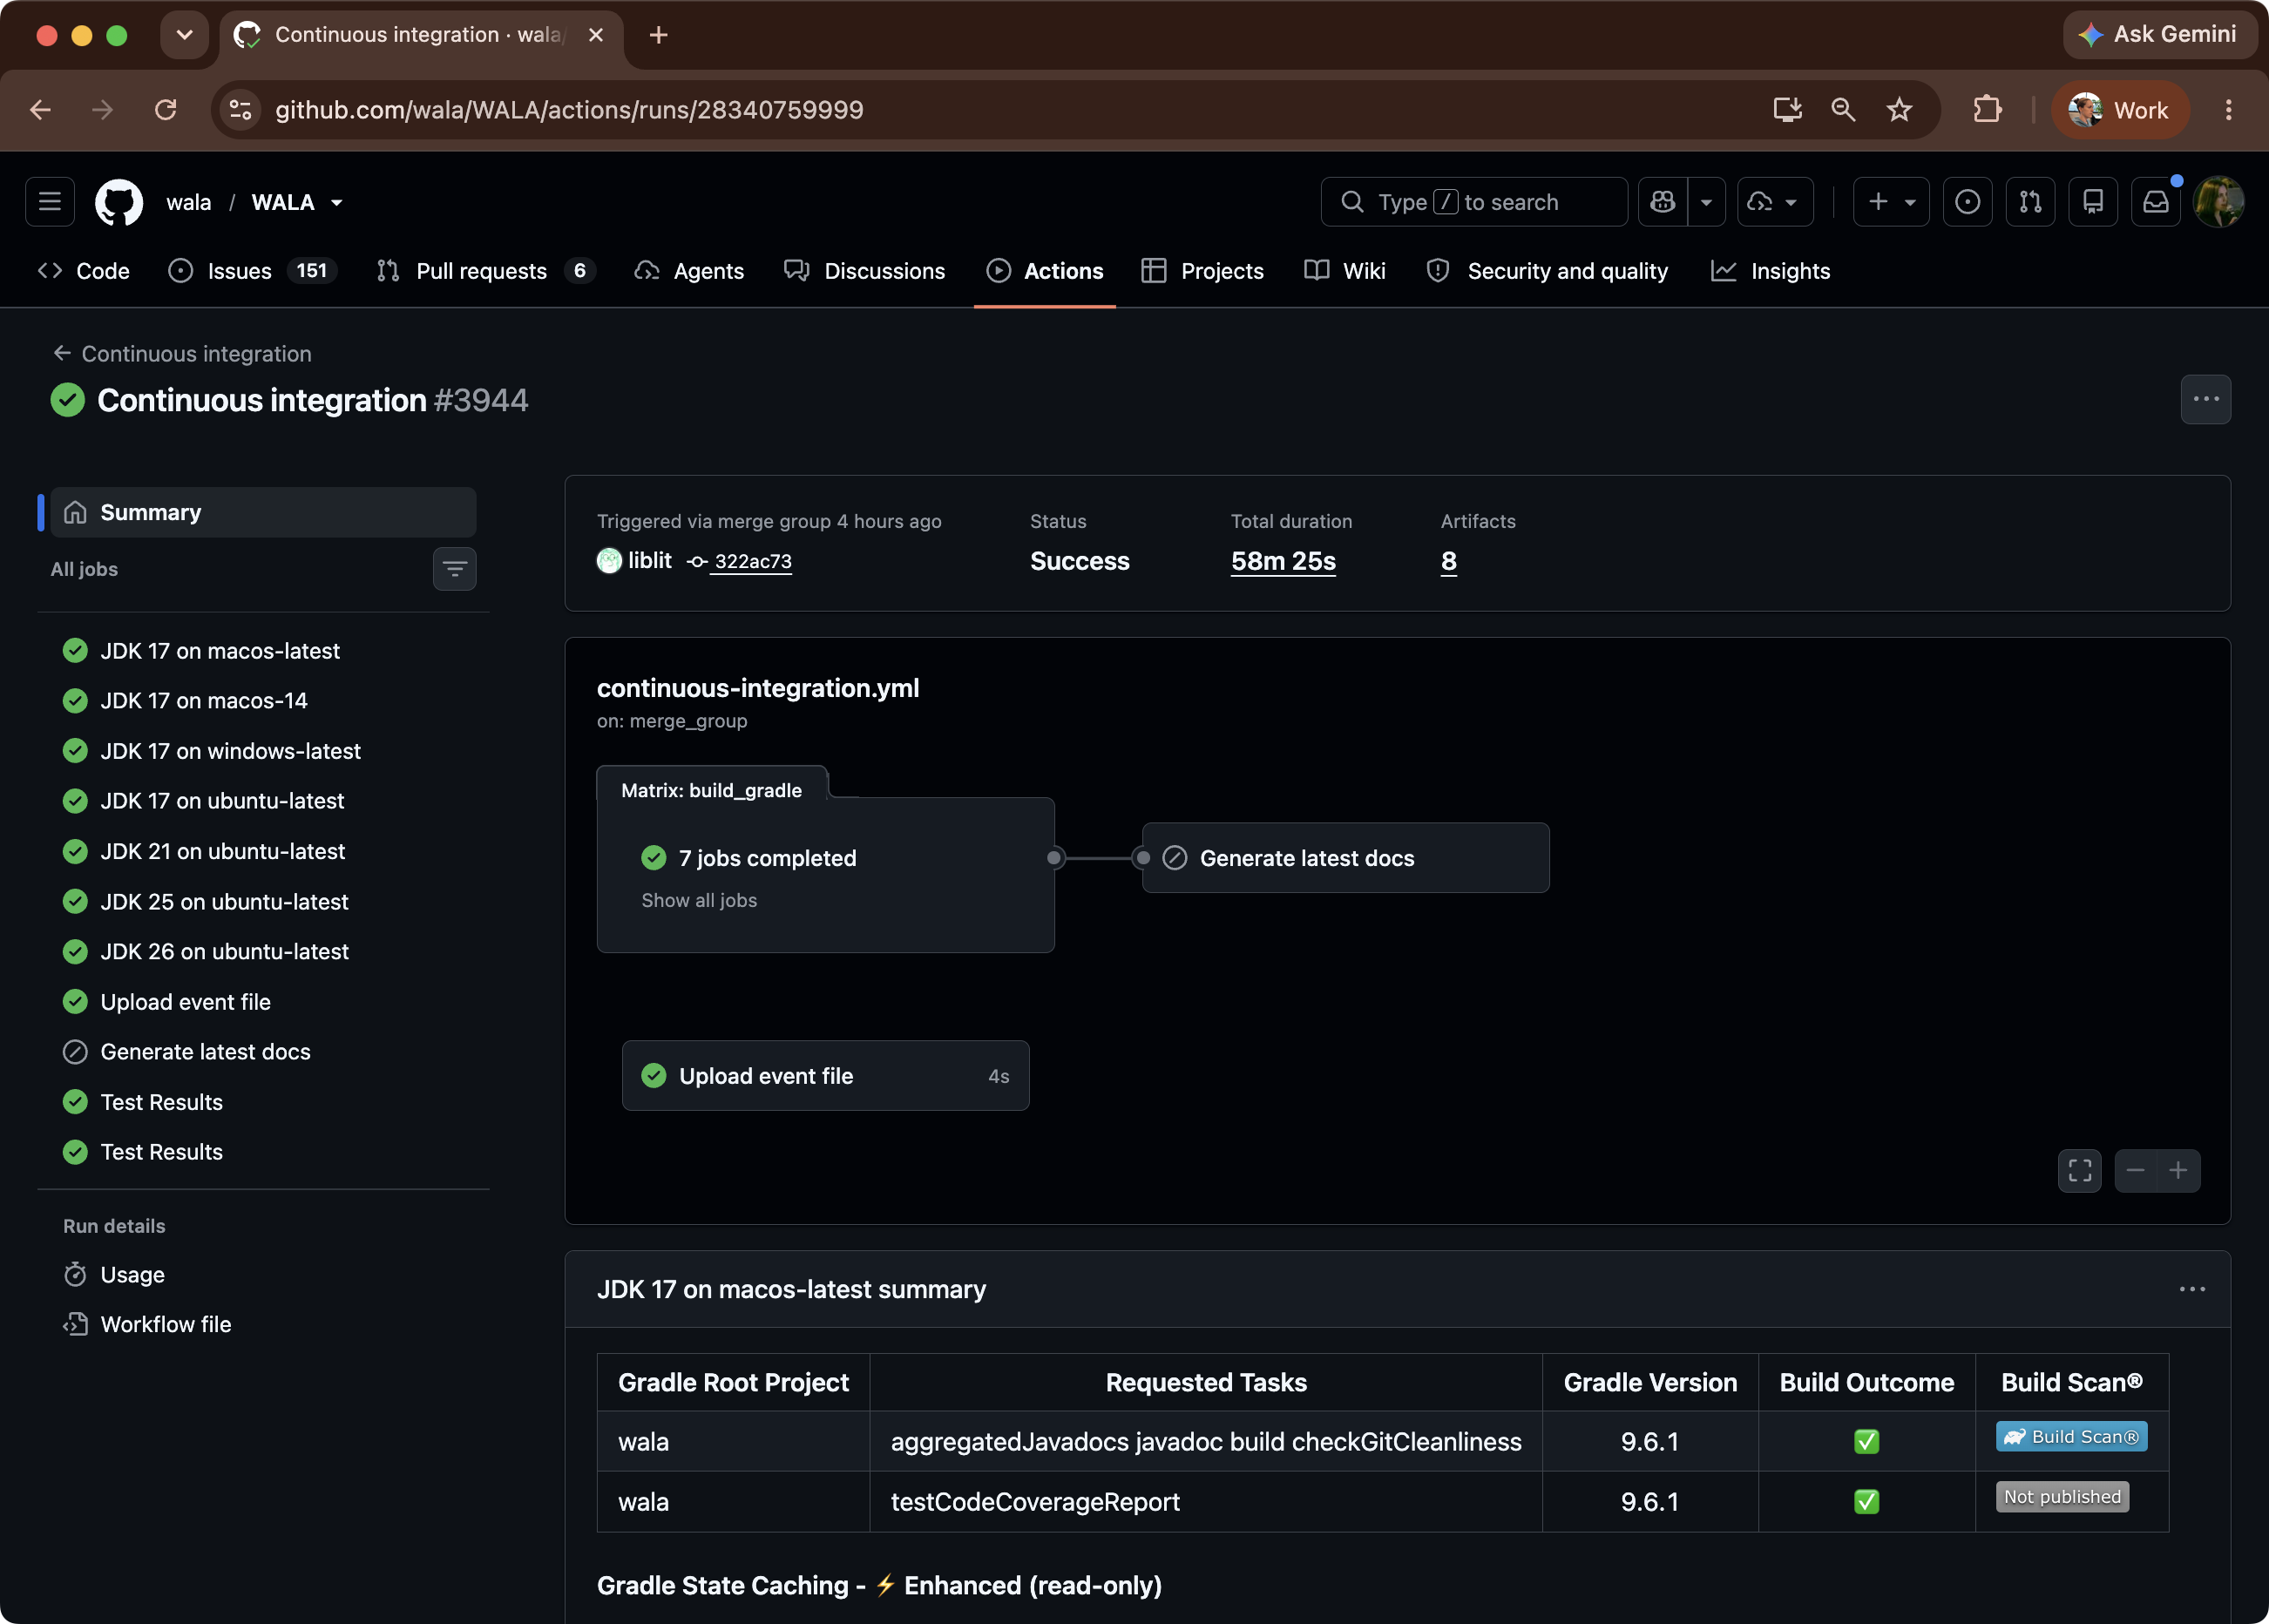Select the Actions tab
Image resolution: width=2269 pixels, height=1624 pixels.
click(x=1044, y=271)
